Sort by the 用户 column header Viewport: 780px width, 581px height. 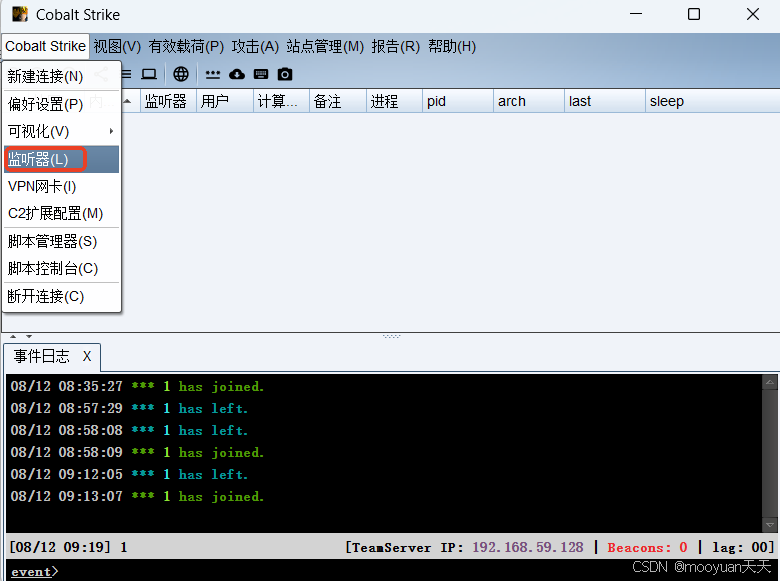225,101
